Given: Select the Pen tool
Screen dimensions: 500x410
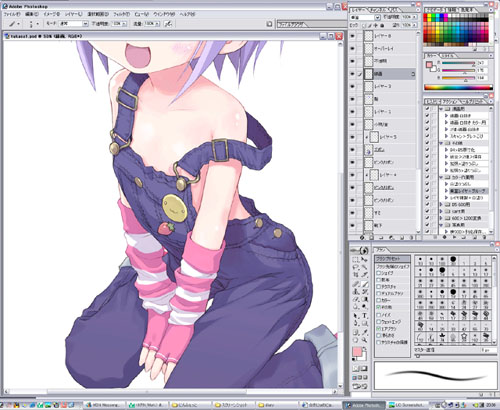Looking at the screenshot, I should [x=356, y=323].
